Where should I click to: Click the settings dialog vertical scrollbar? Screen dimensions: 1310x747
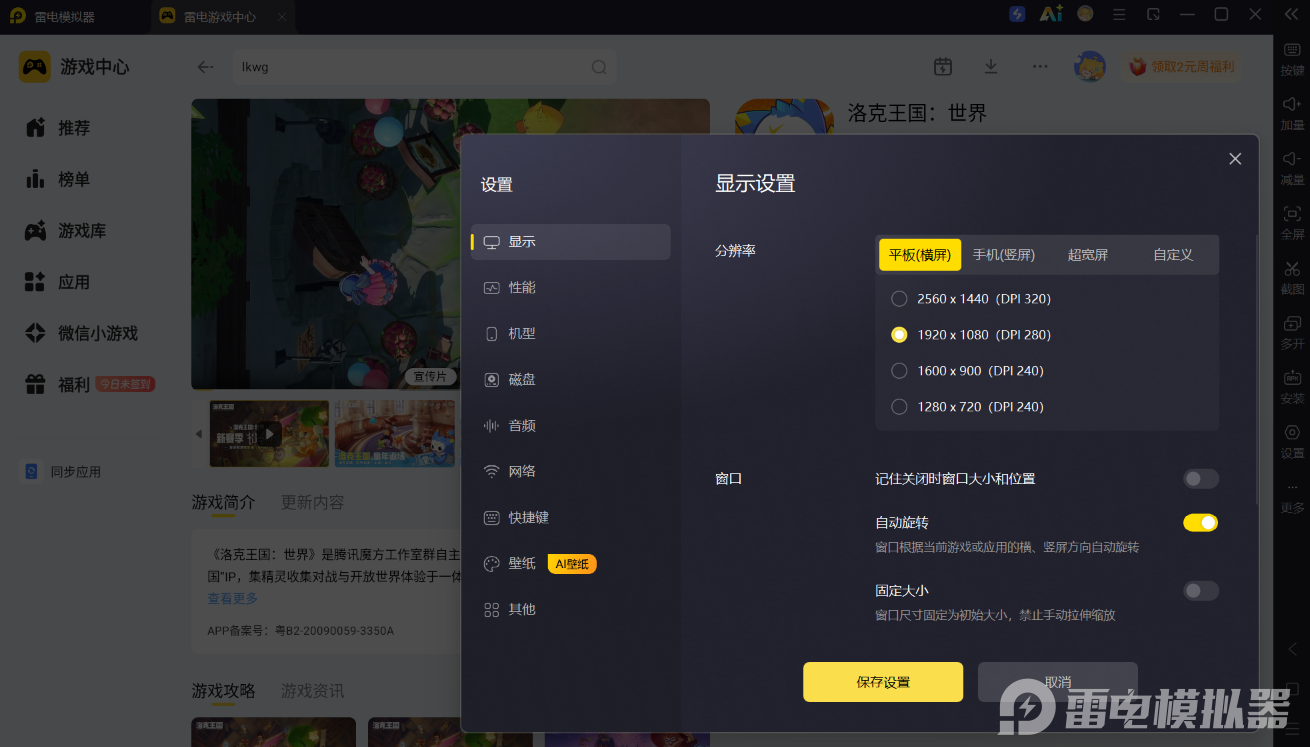(x=1255, y=370)
